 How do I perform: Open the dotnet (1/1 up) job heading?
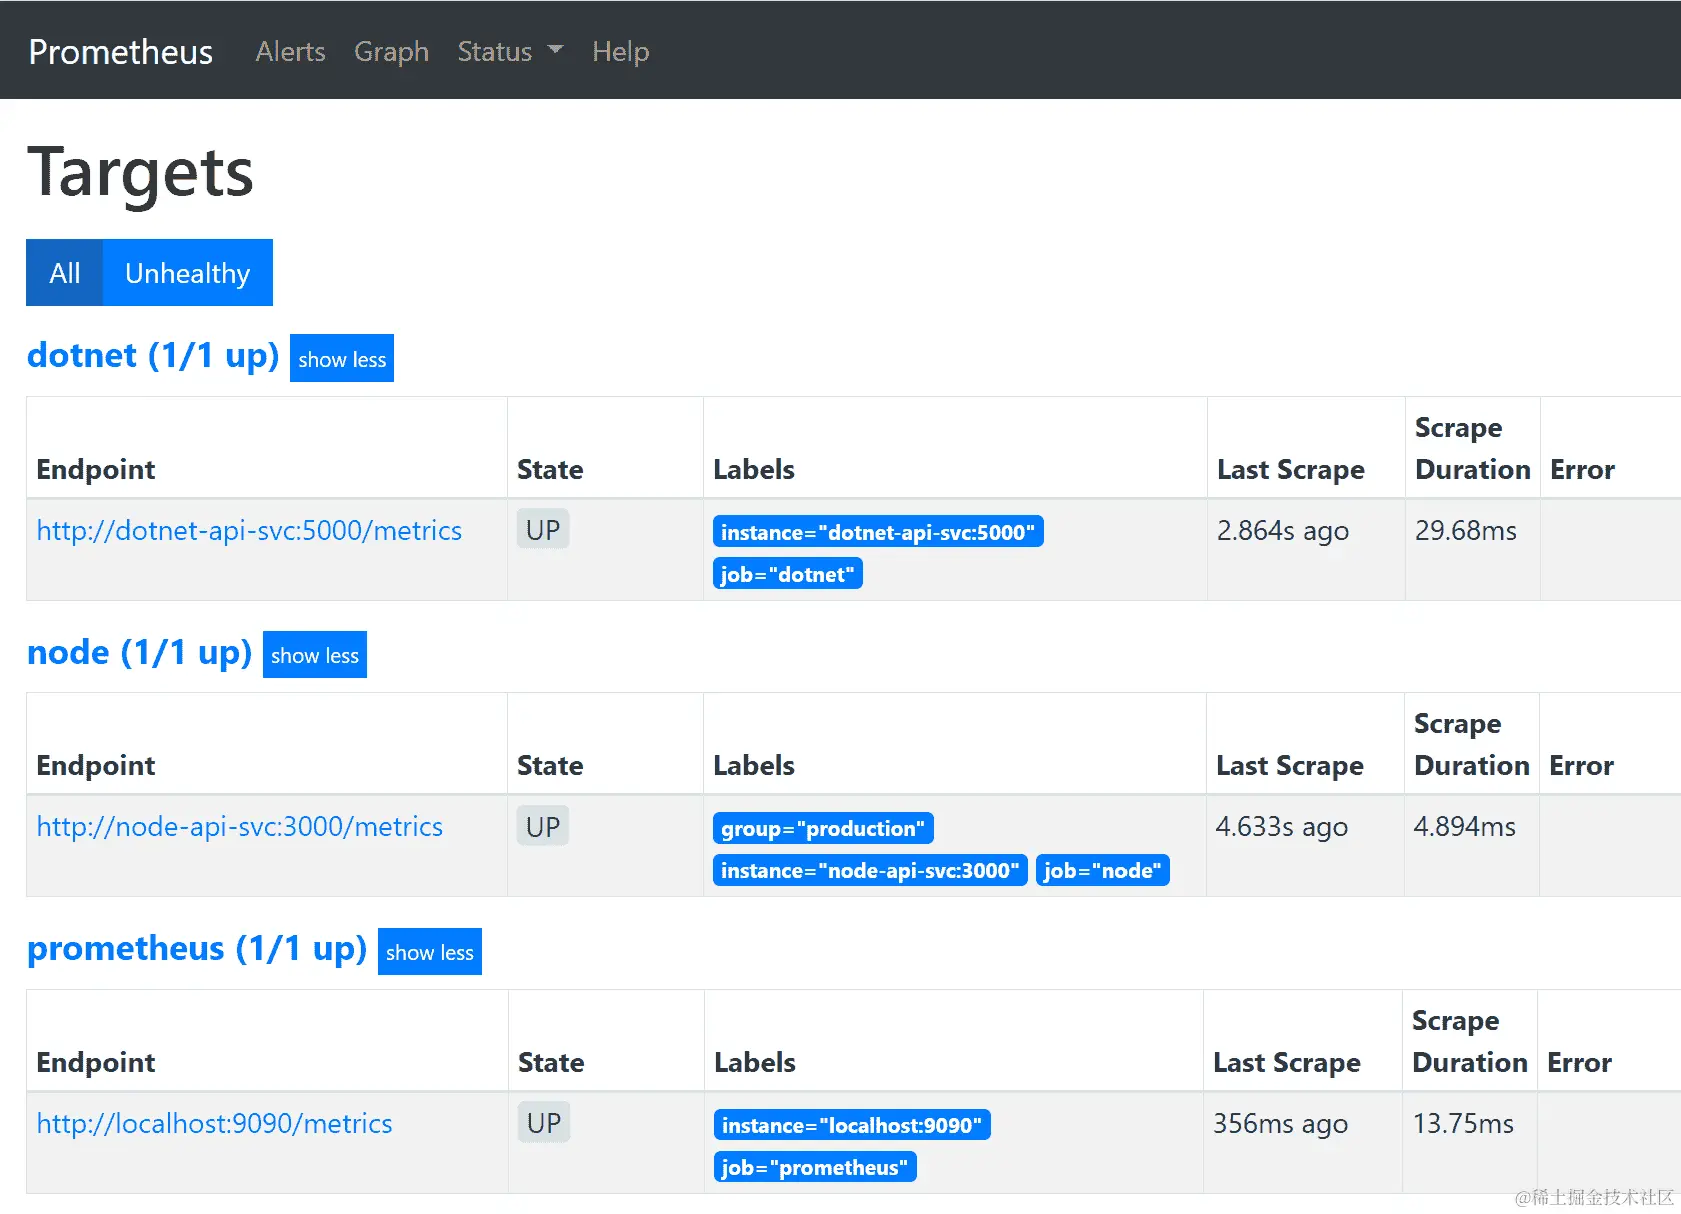(153, 356)
